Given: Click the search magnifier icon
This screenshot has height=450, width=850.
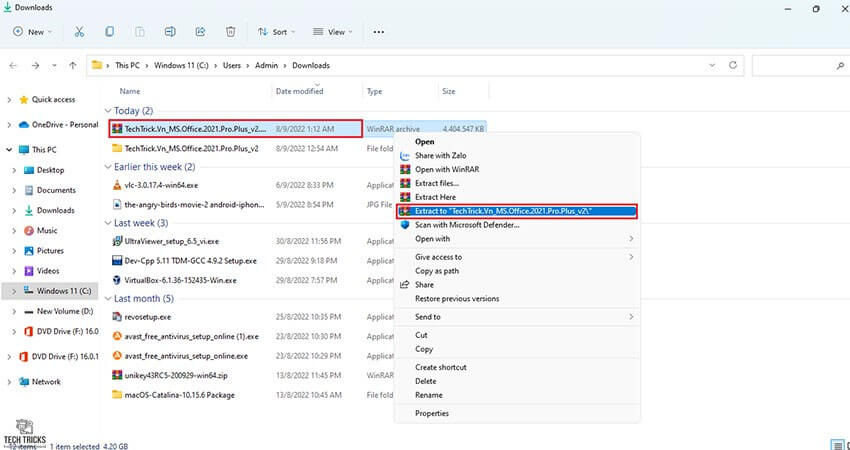Looking at the screenshot, I should coord(840,66).
